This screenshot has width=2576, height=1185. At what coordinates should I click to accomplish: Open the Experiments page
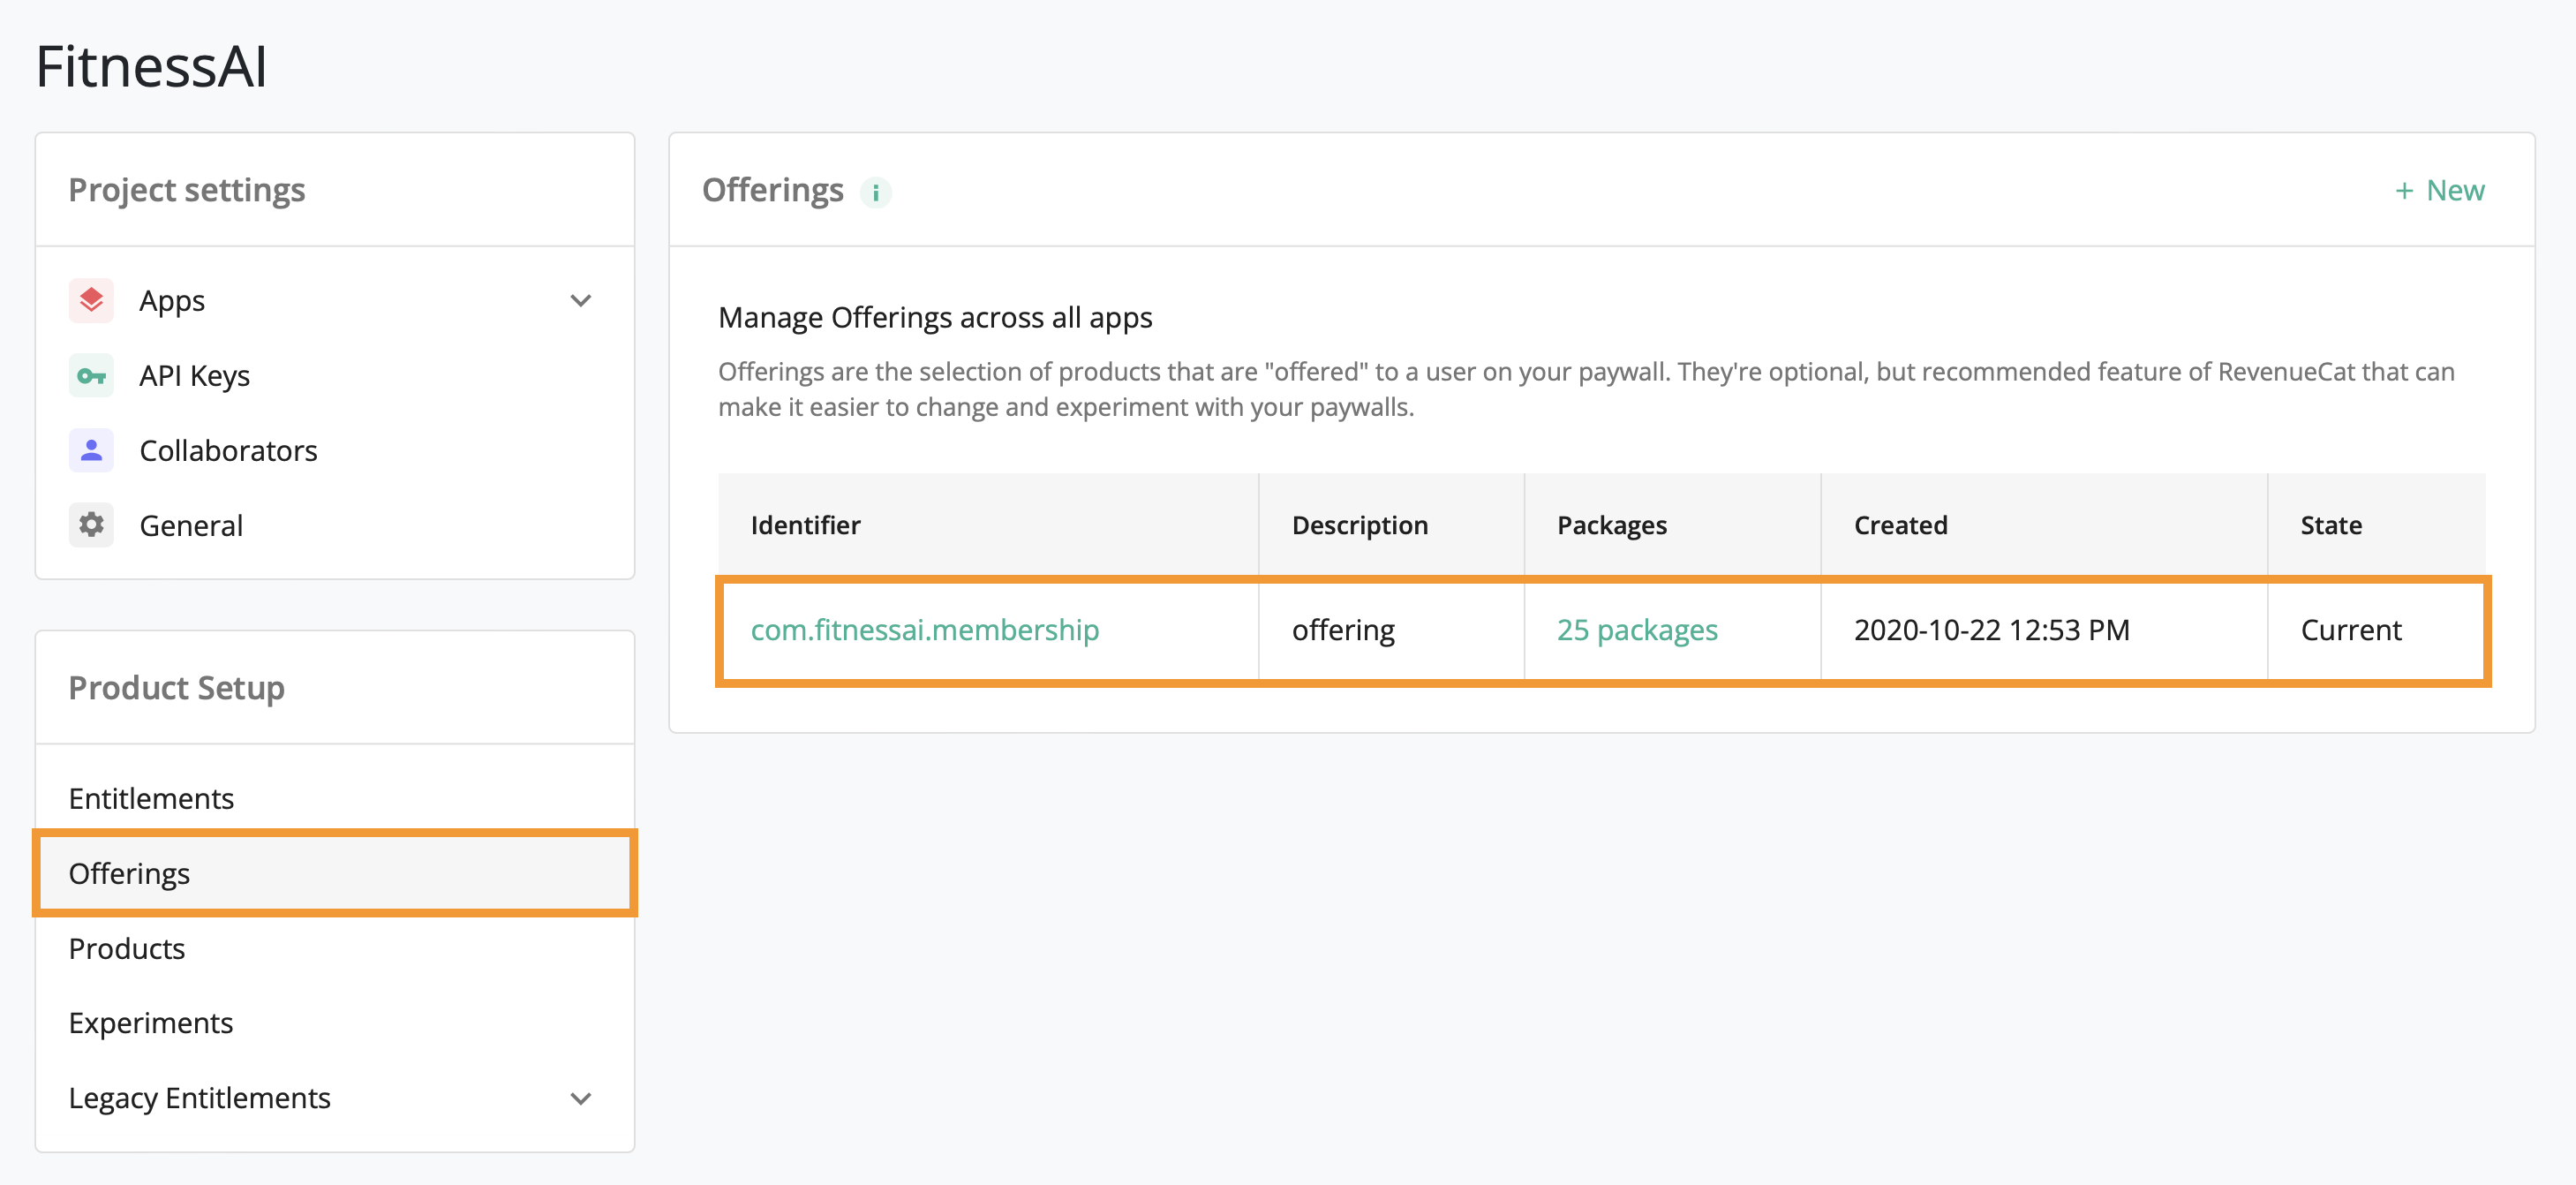[151, 1022]
